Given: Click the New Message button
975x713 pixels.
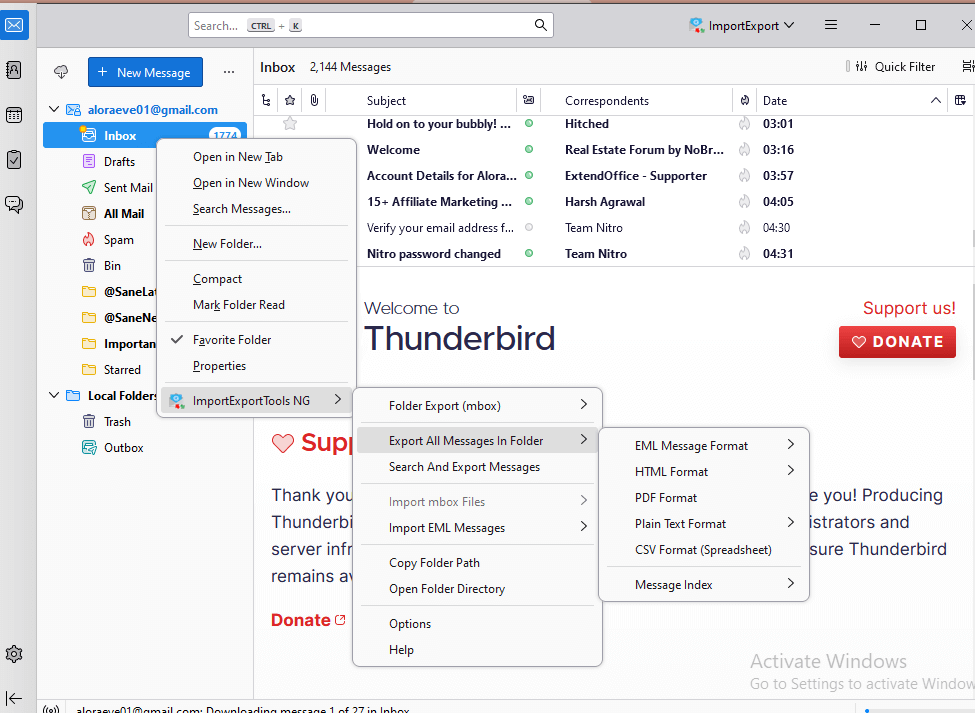Looking at the screenshot, I should (x=145, y=72).
